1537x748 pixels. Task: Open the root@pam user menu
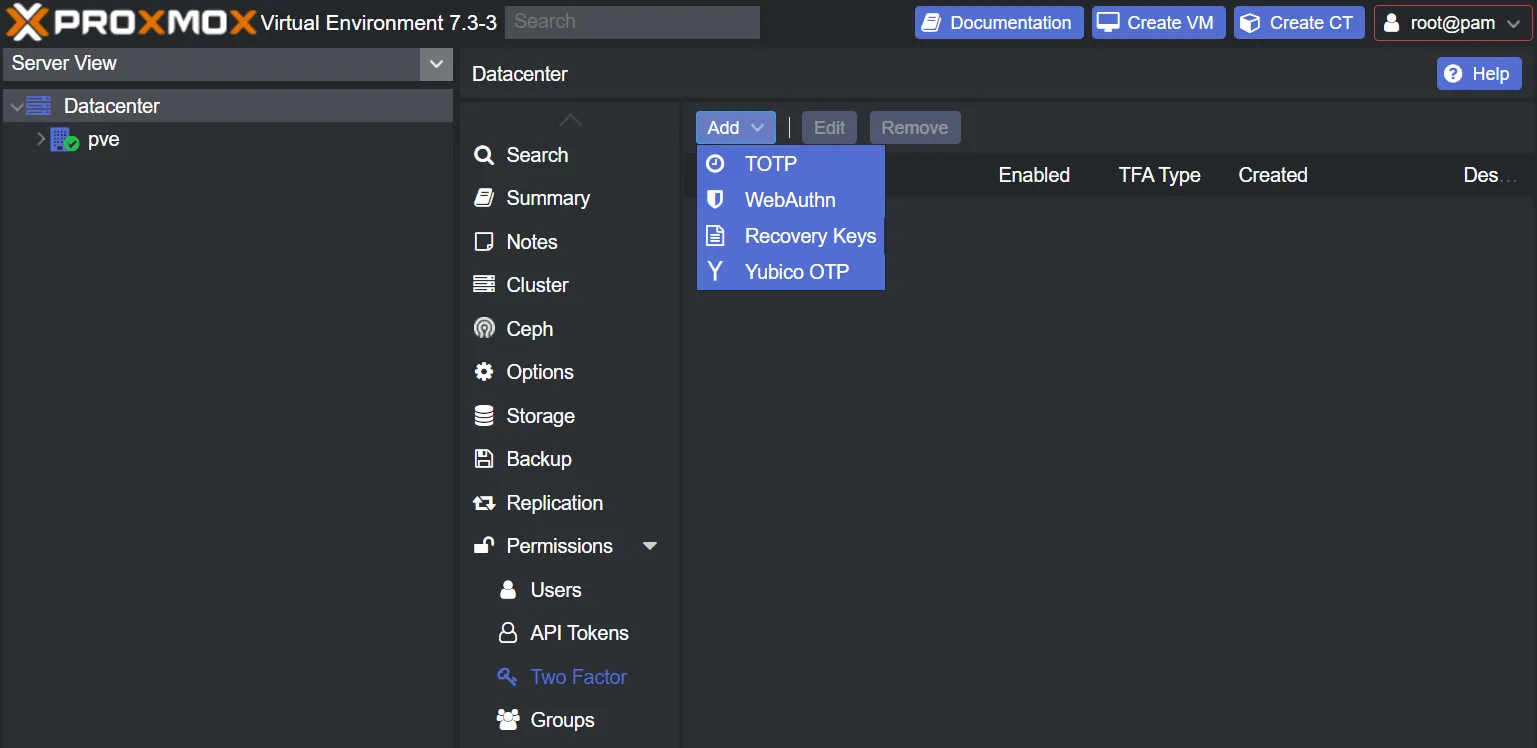point(1452,23)
